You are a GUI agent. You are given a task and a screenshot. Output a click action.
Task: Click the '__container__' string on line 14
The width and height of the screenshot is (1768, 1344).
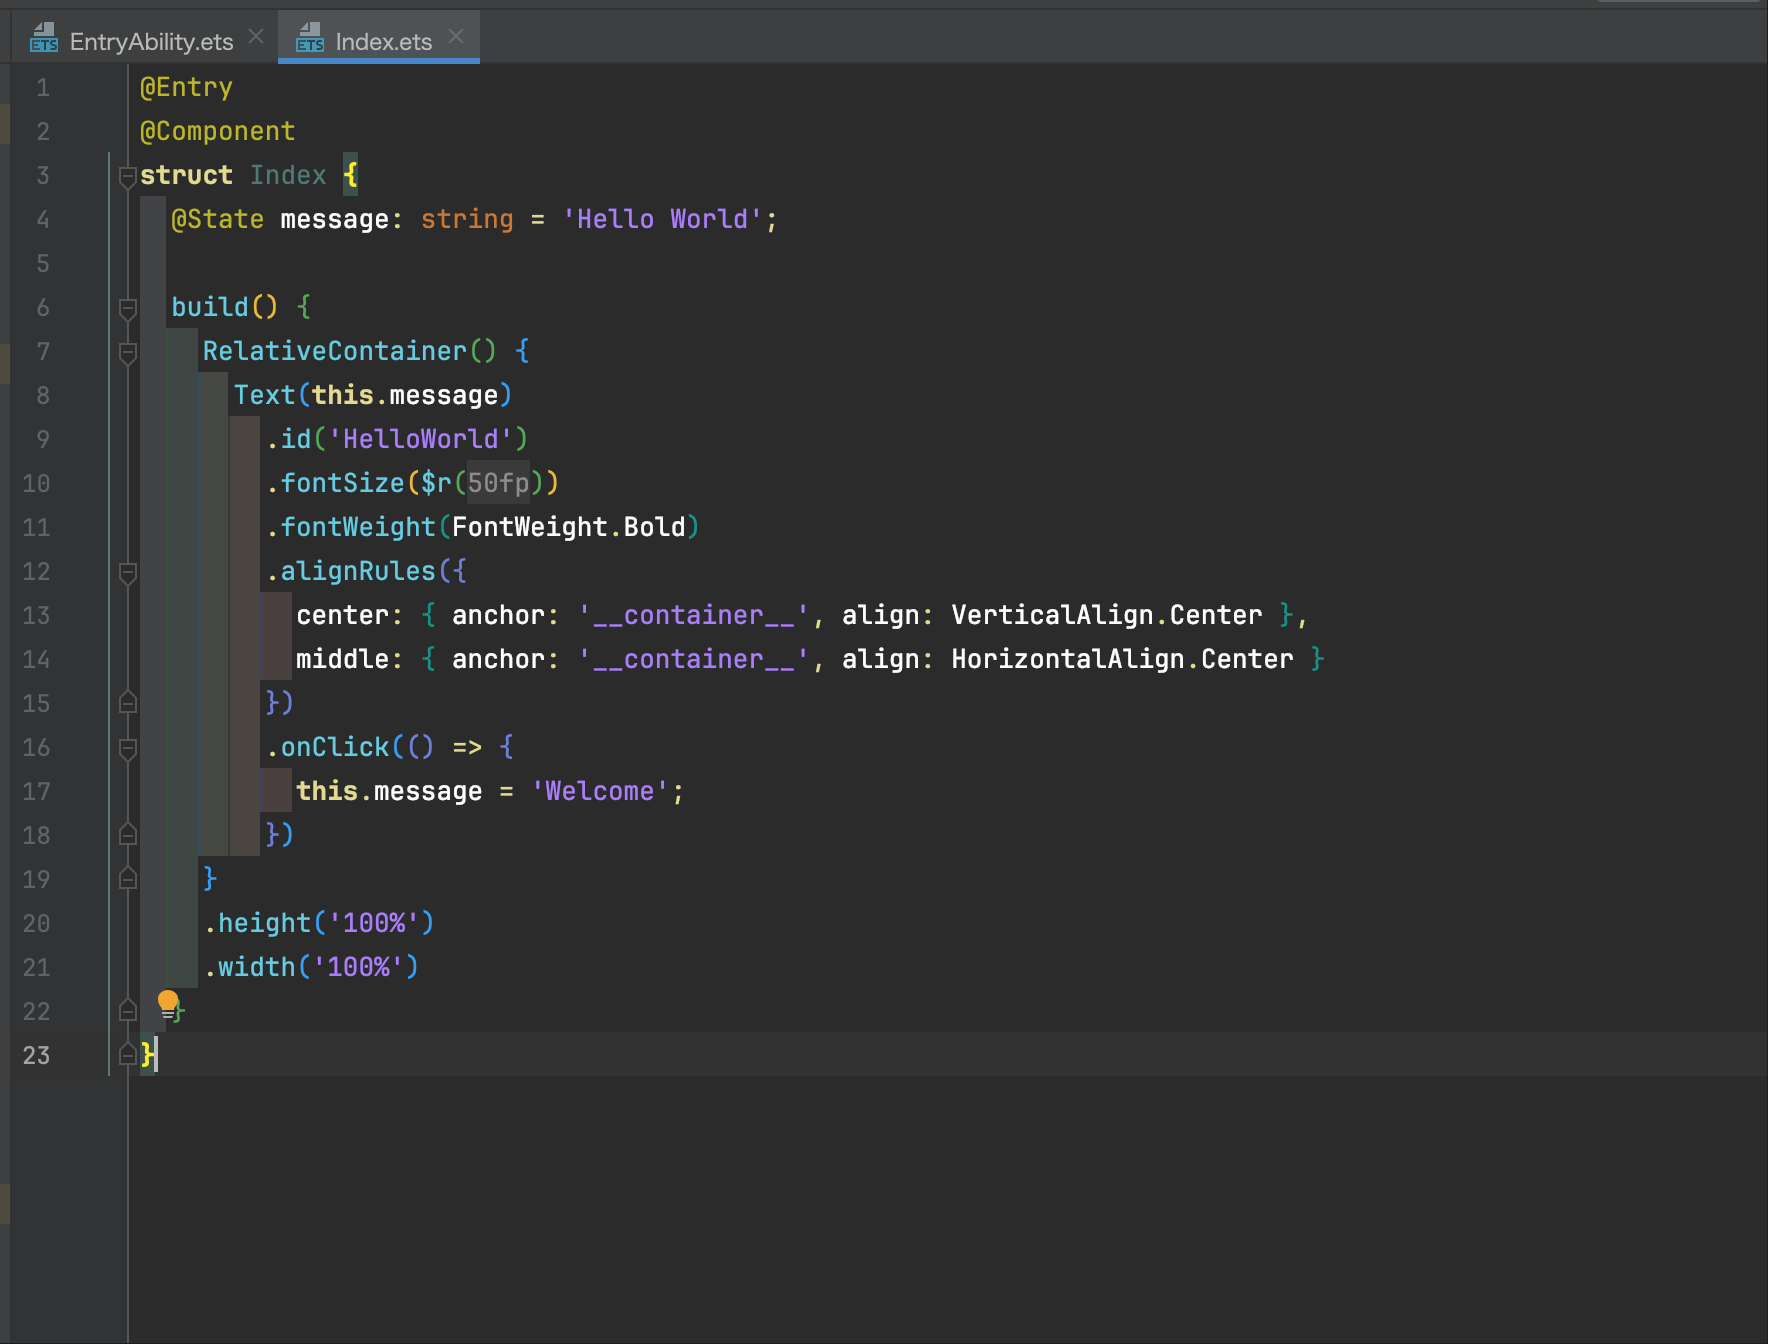(x=693, y=659)
